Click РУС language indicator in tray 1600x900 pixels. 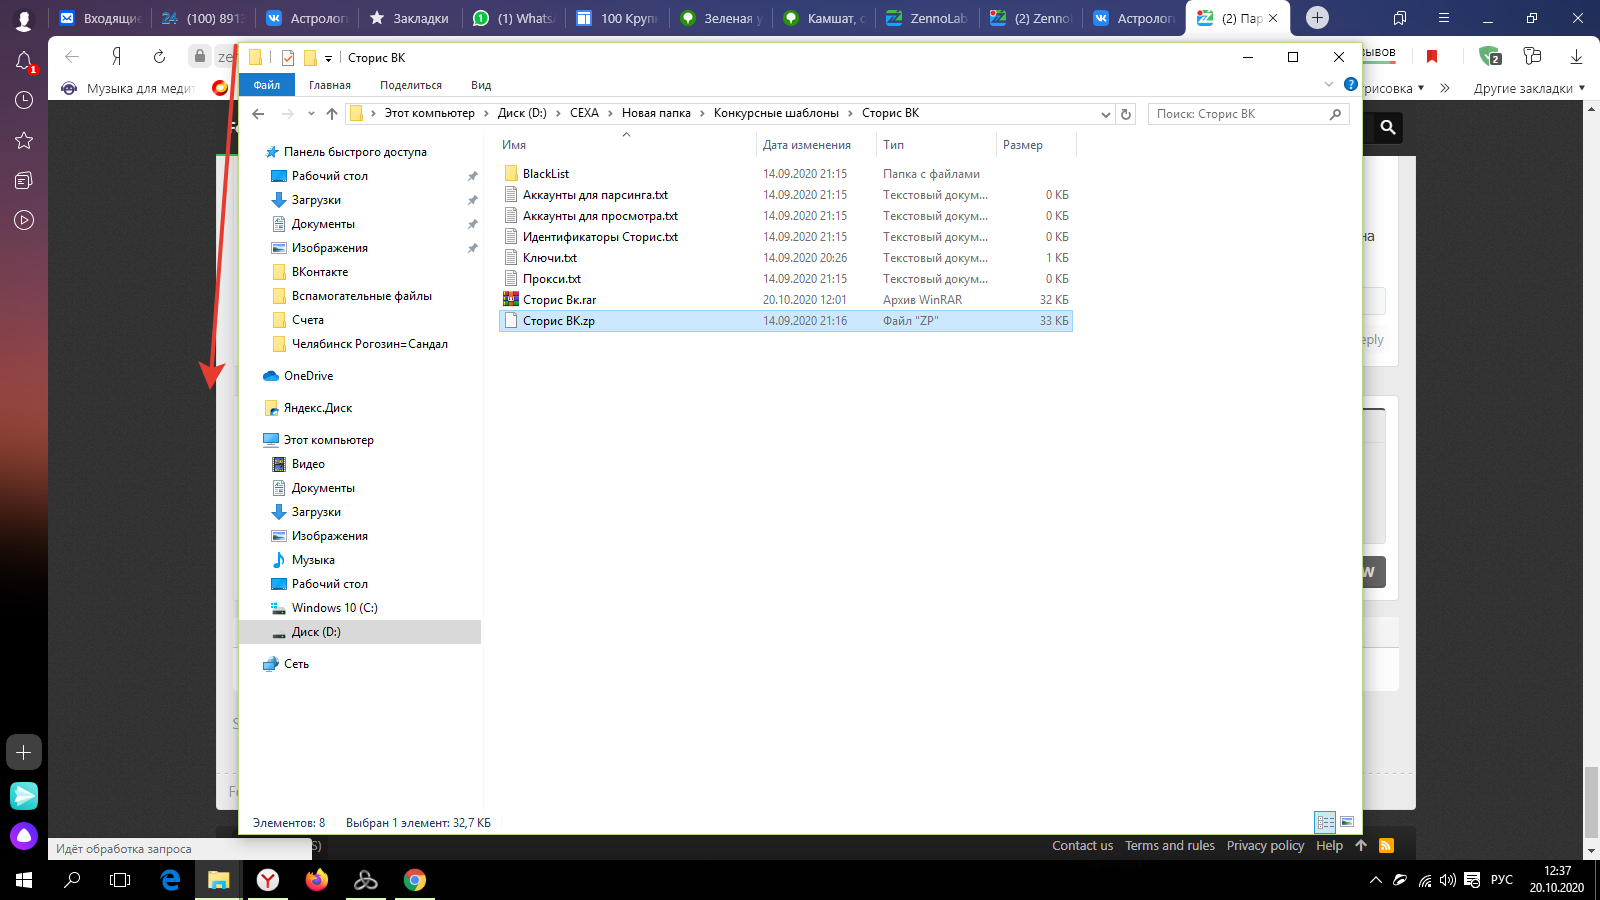coord(1502,880)
